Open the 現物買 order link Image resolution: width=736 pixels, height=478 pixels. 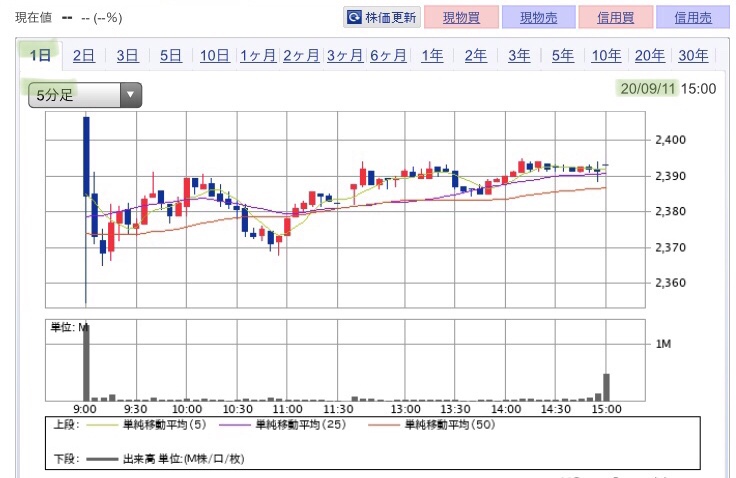coord(461,17)
